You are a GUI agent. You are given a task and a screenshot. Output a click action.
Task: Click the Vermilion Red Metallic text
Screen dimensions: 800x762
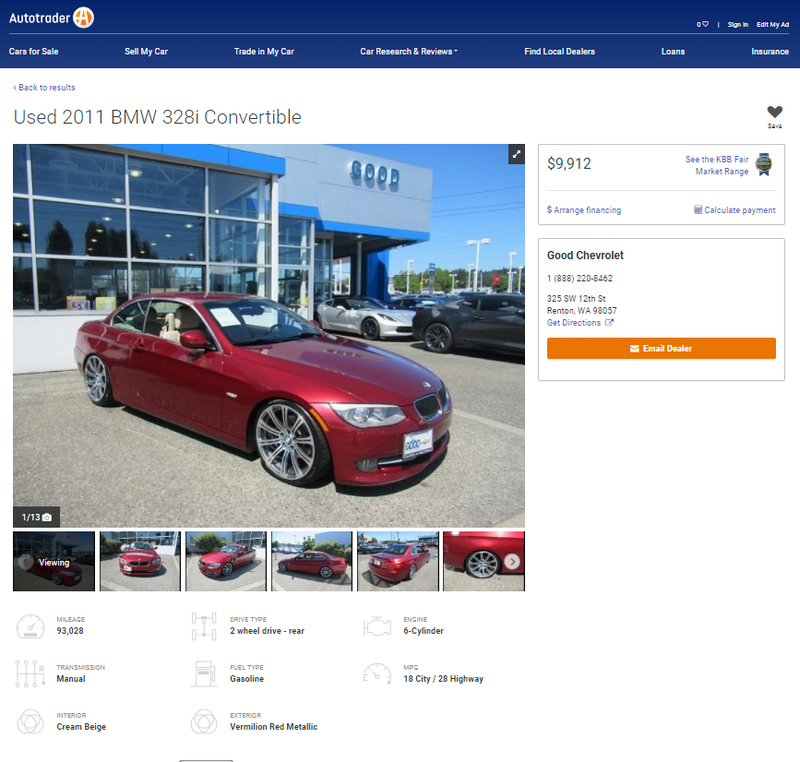click(273, 727)
